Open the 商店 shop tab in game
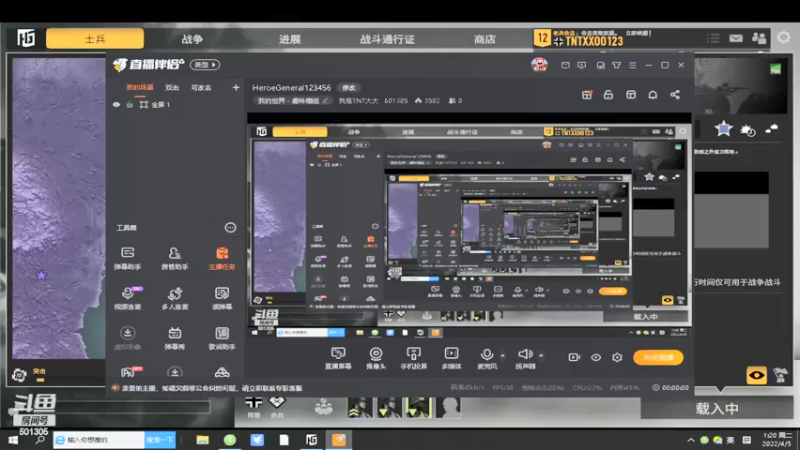 pyautogui.click(x=484, y=39)
